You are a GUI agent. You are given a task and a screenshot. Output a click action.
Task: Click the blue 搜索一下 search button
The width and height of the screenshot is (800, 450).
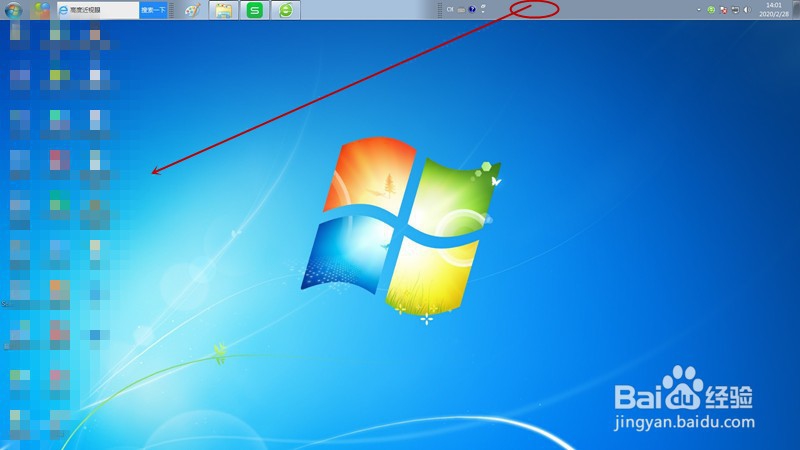[x=153, y=10]
